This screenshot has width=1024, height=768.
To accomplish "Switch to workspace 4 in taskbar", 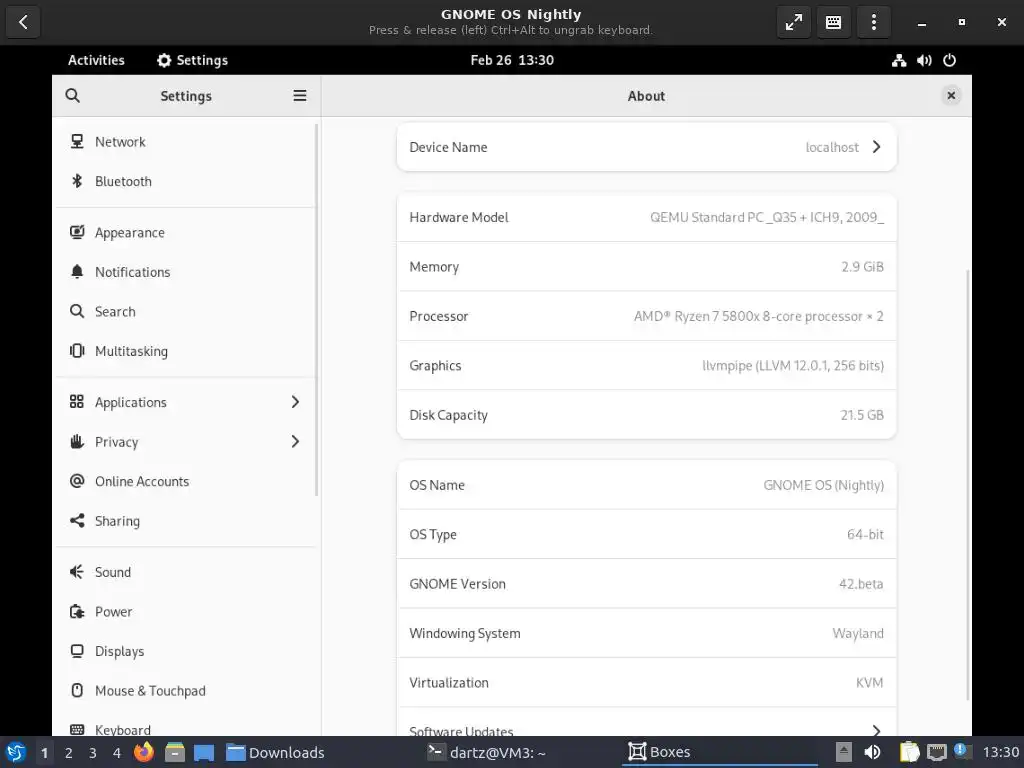I will pyautogui.click(x=117, y=753).
